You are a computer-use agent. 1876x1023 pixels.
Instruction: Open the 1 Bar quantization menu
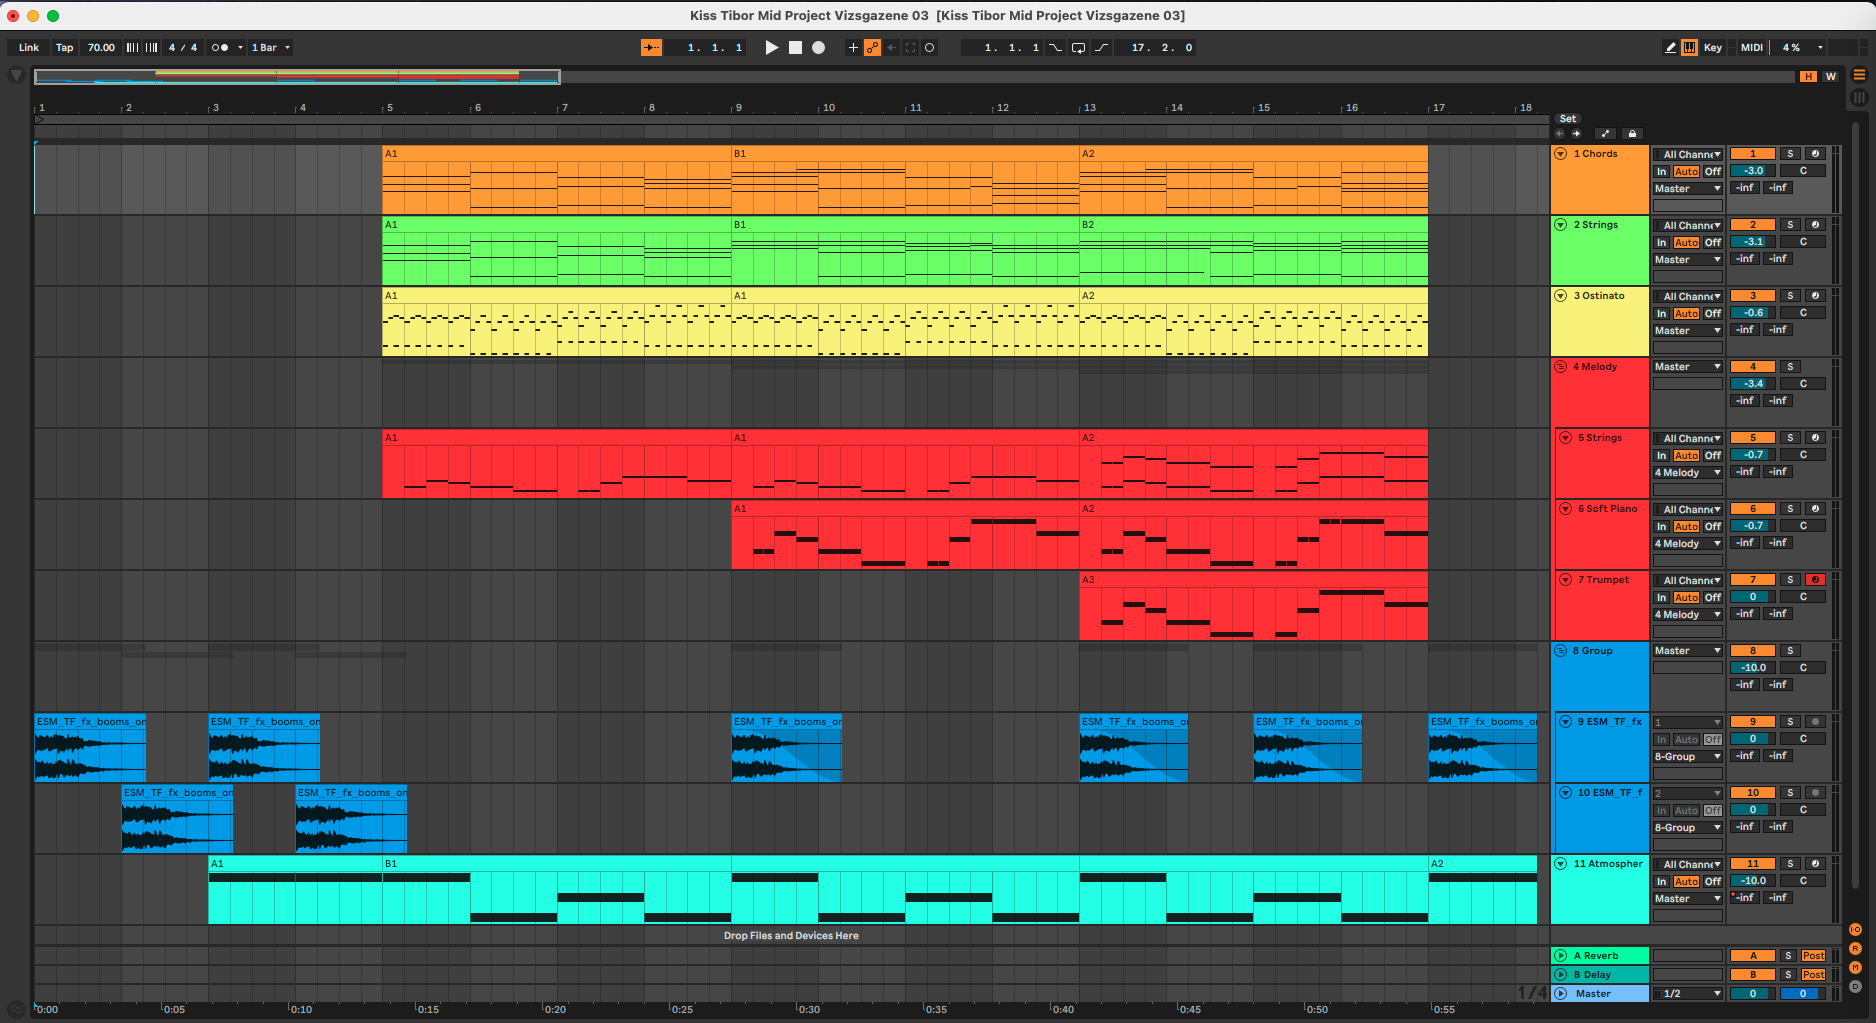click(270, 48)
